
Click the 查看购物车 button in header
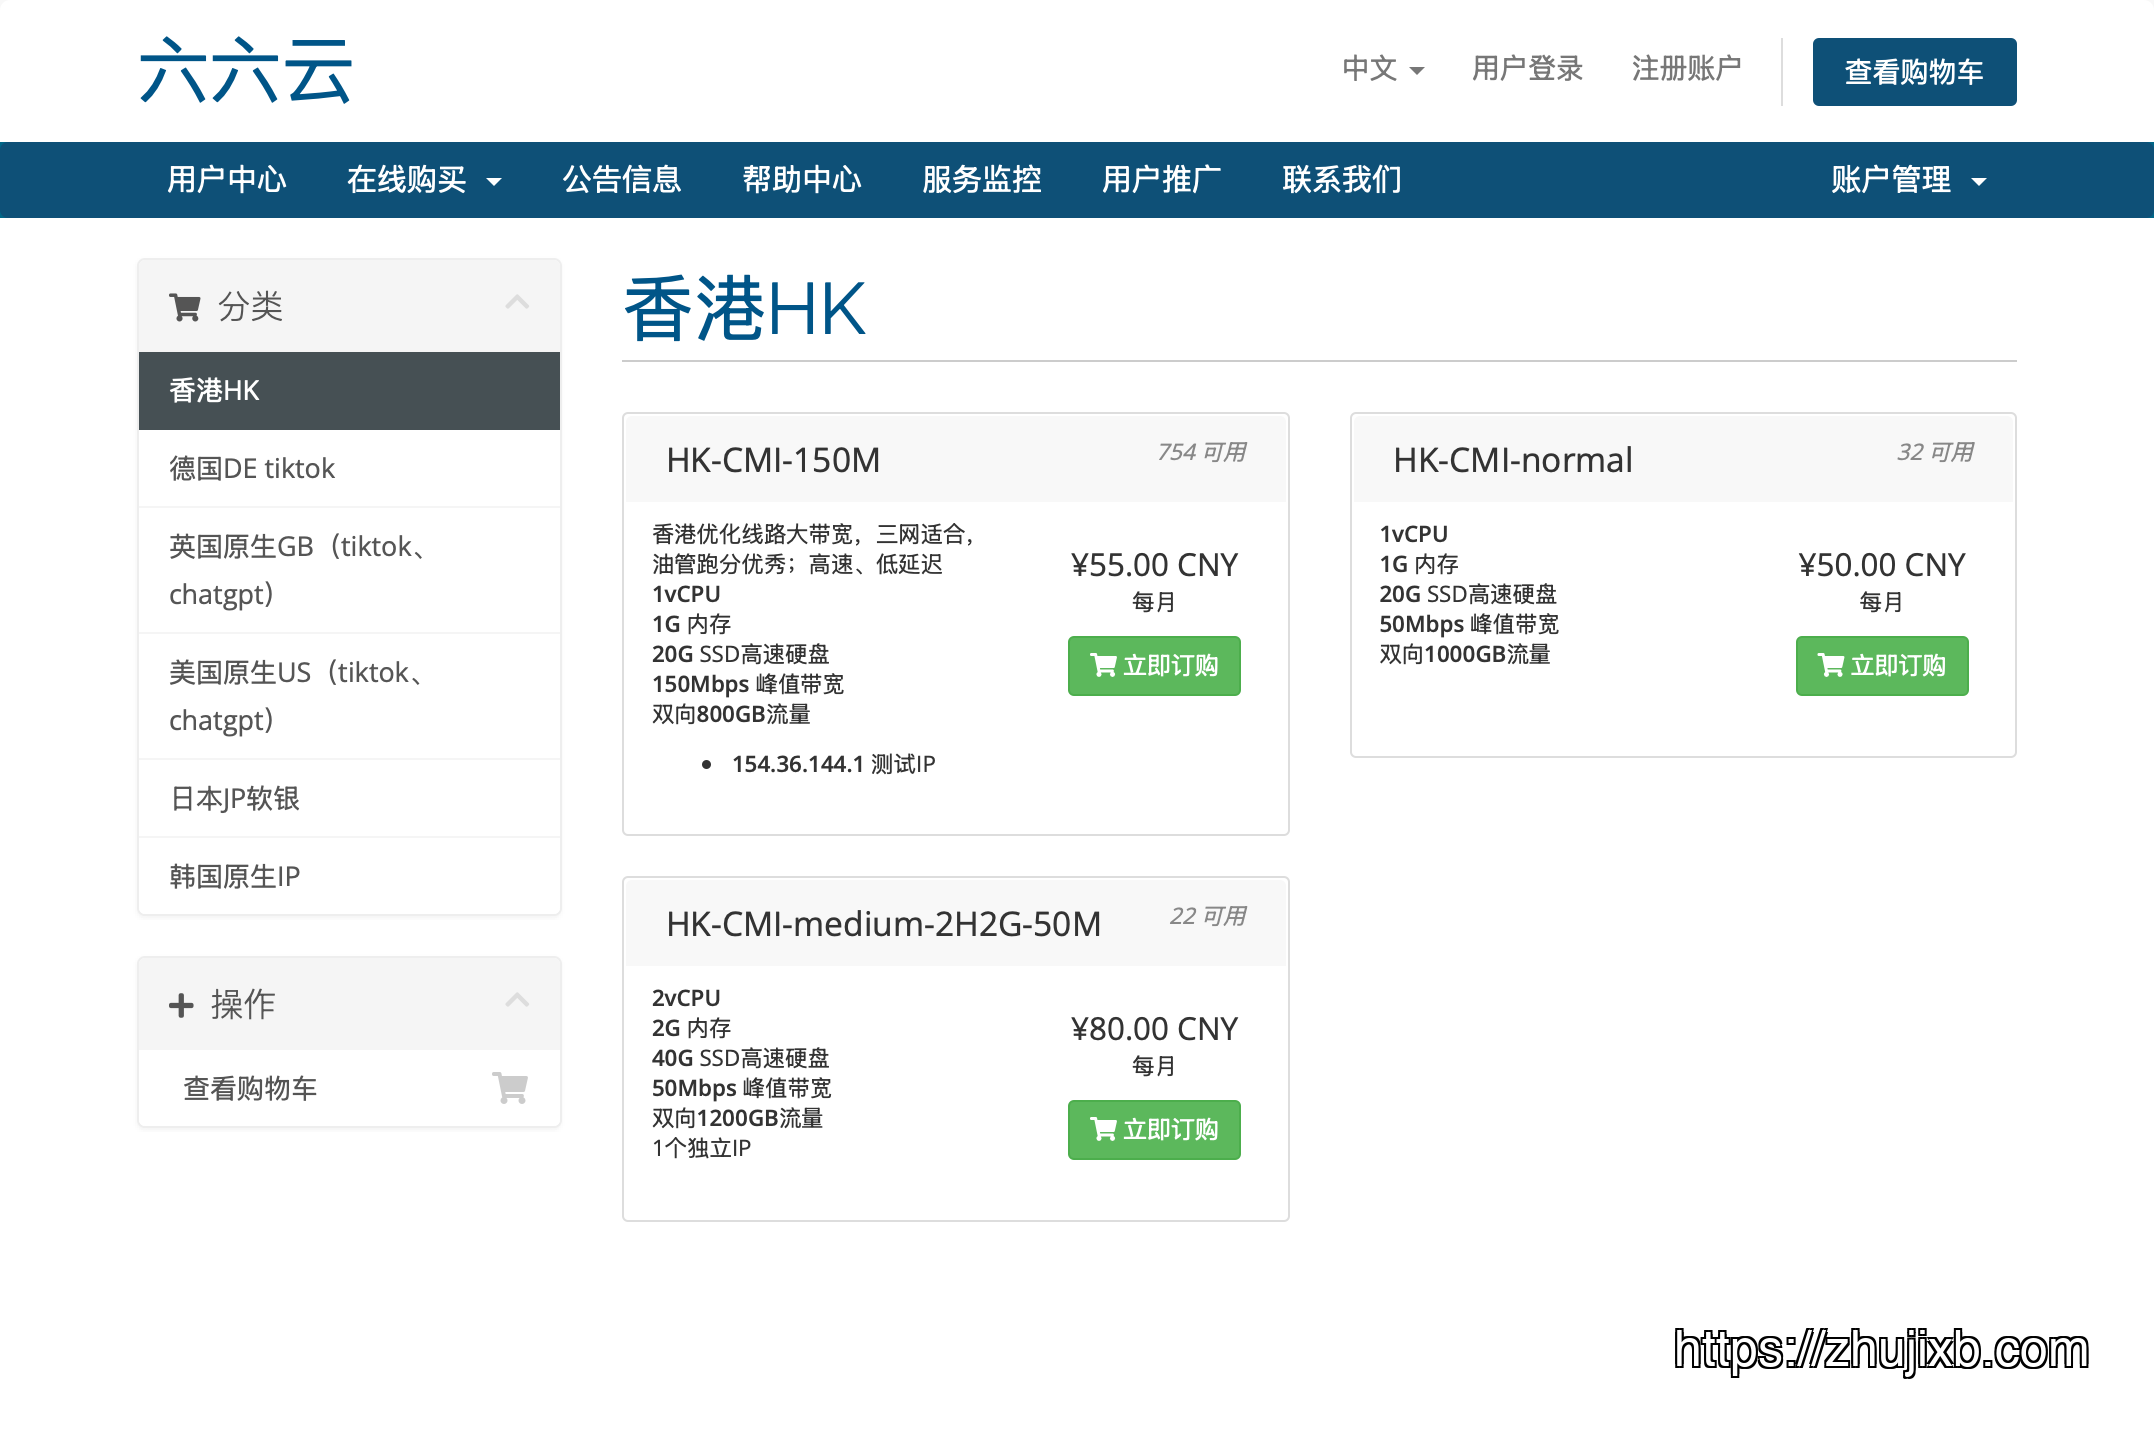(1914, 72)
